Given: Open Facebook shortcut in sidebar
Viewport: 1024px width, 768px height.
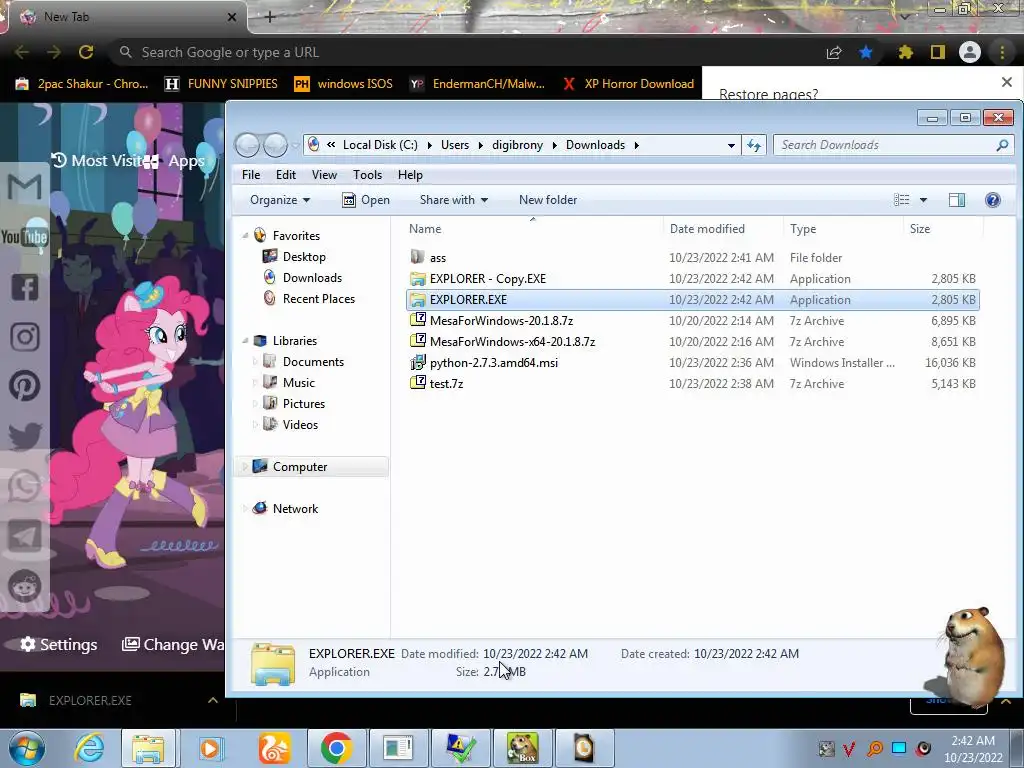Looking at the screenshot, I should pos(25,287).
